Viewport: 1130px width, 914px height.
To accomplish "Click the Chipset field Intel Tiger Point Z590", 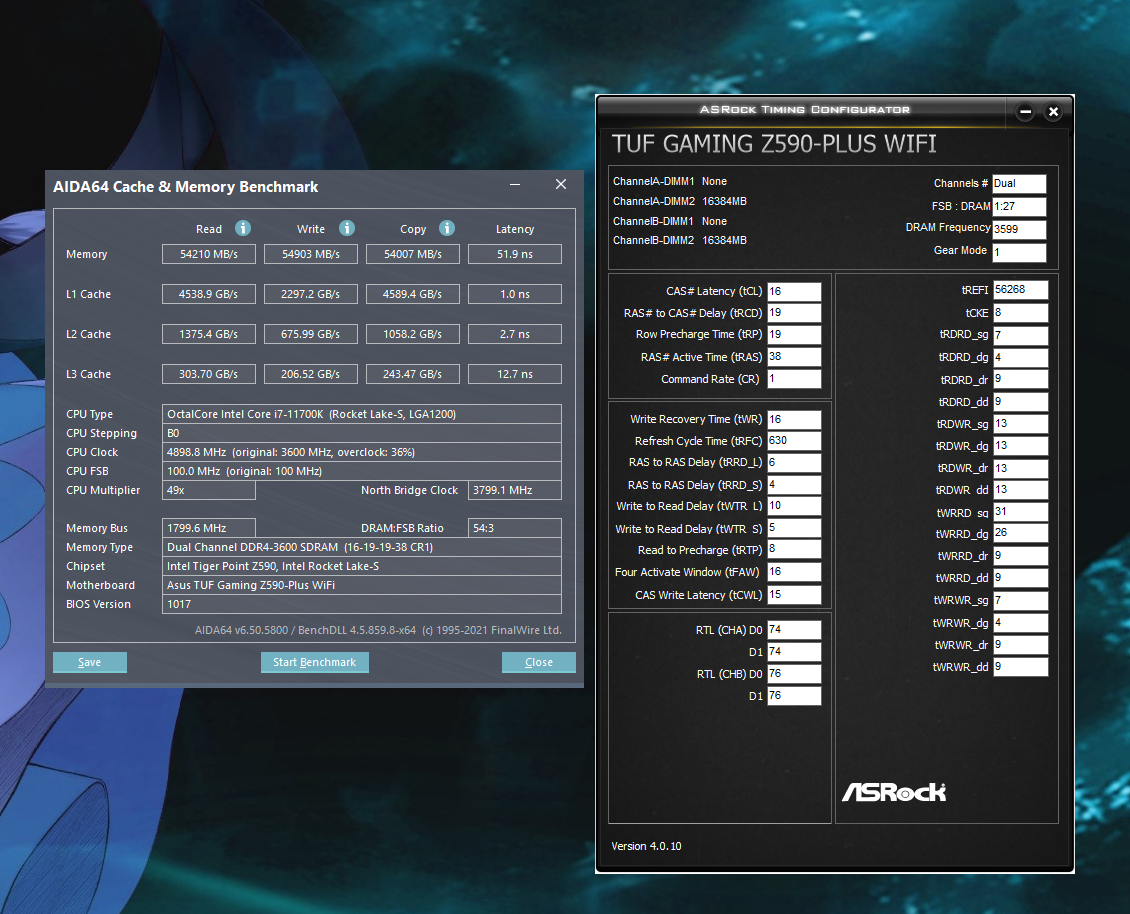I will (362, 566).
